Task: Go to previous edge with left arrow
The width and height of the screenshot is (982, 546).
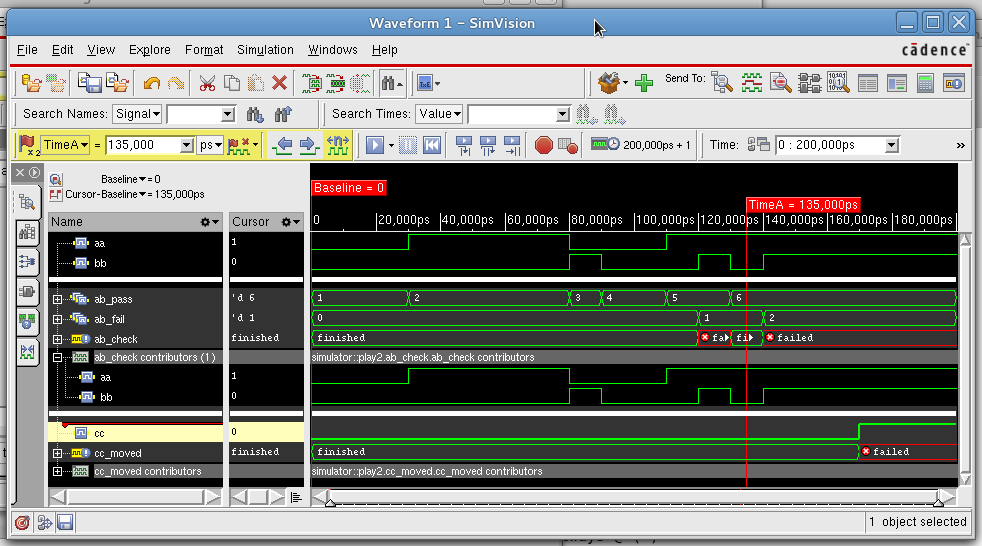Action: point(283,145)
